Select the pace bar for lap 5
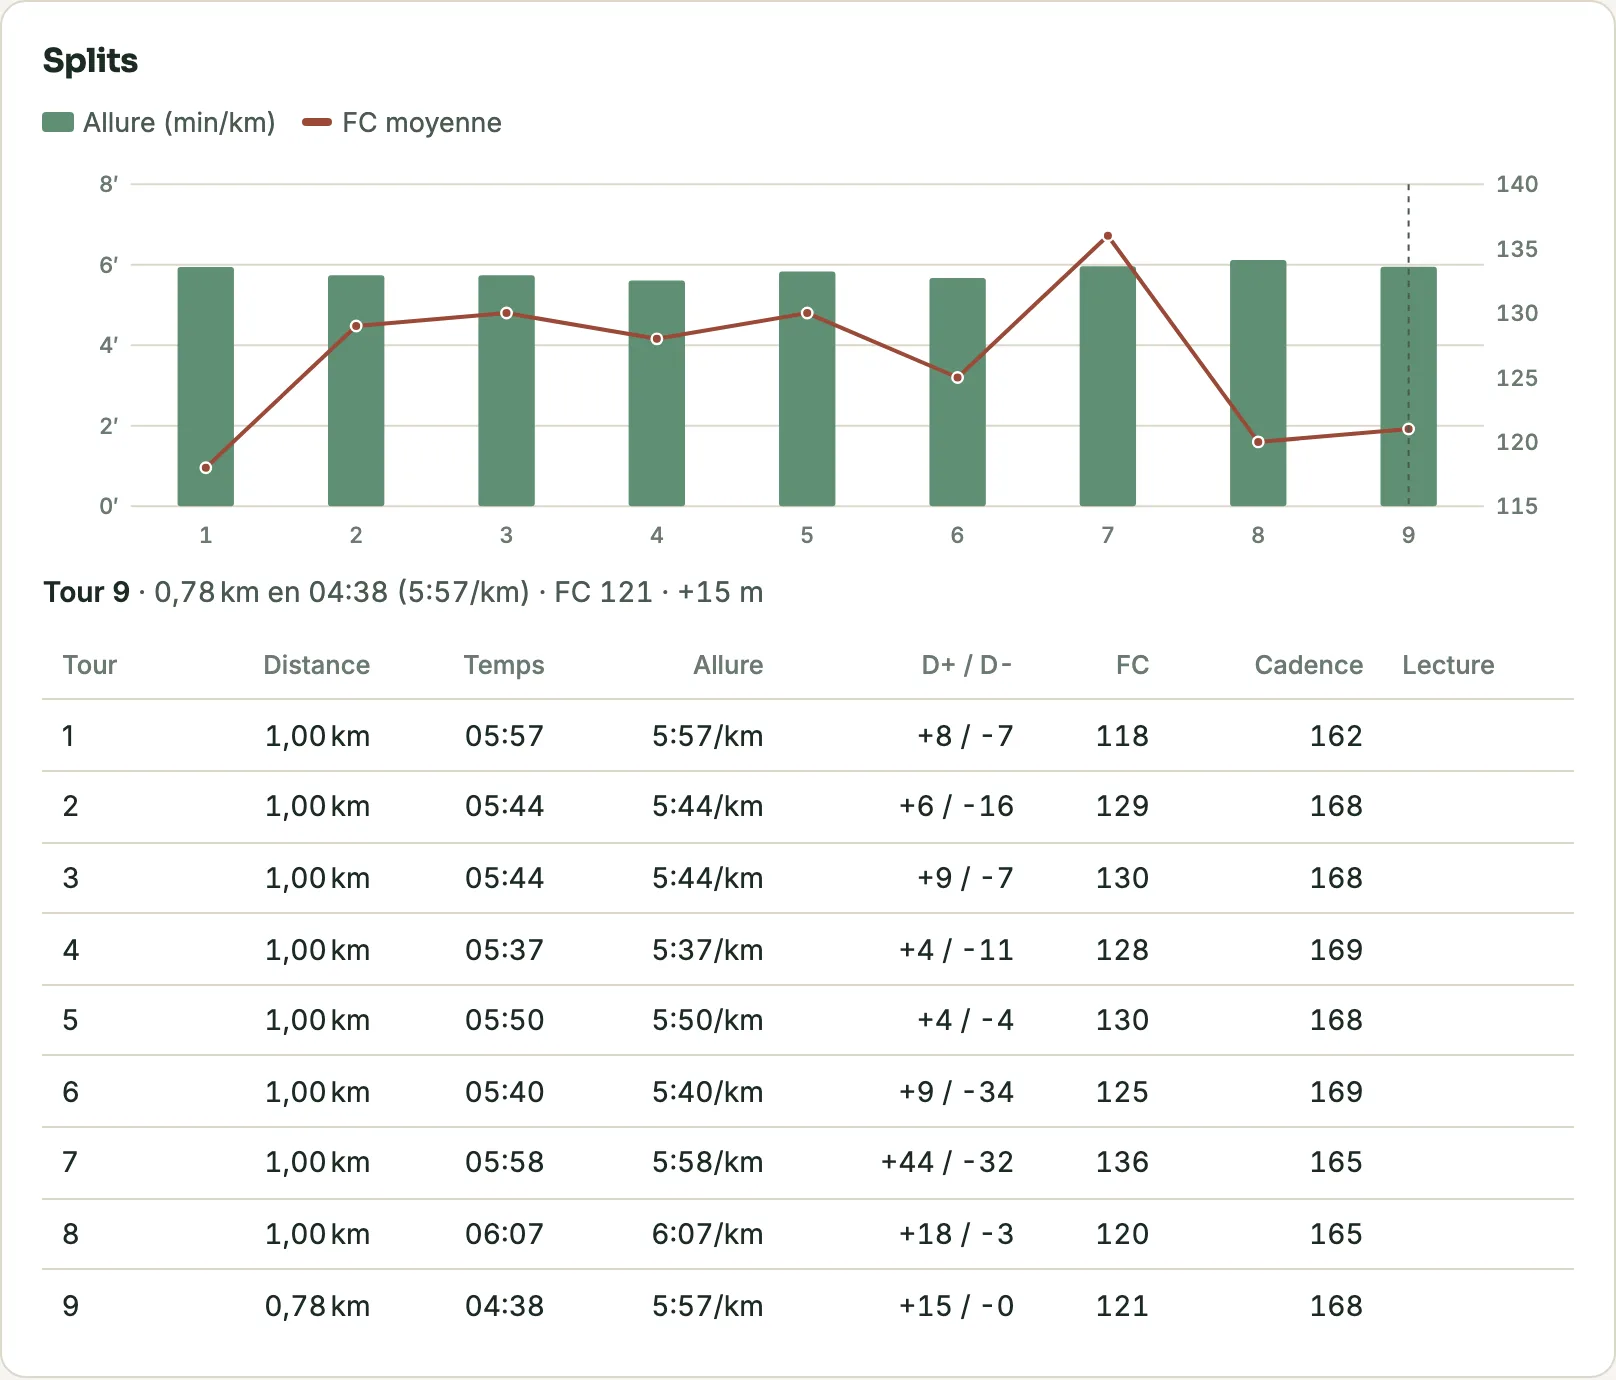Image resolution: width=1616 pixels, height=1380 pixels. click(x=807, y=388)
